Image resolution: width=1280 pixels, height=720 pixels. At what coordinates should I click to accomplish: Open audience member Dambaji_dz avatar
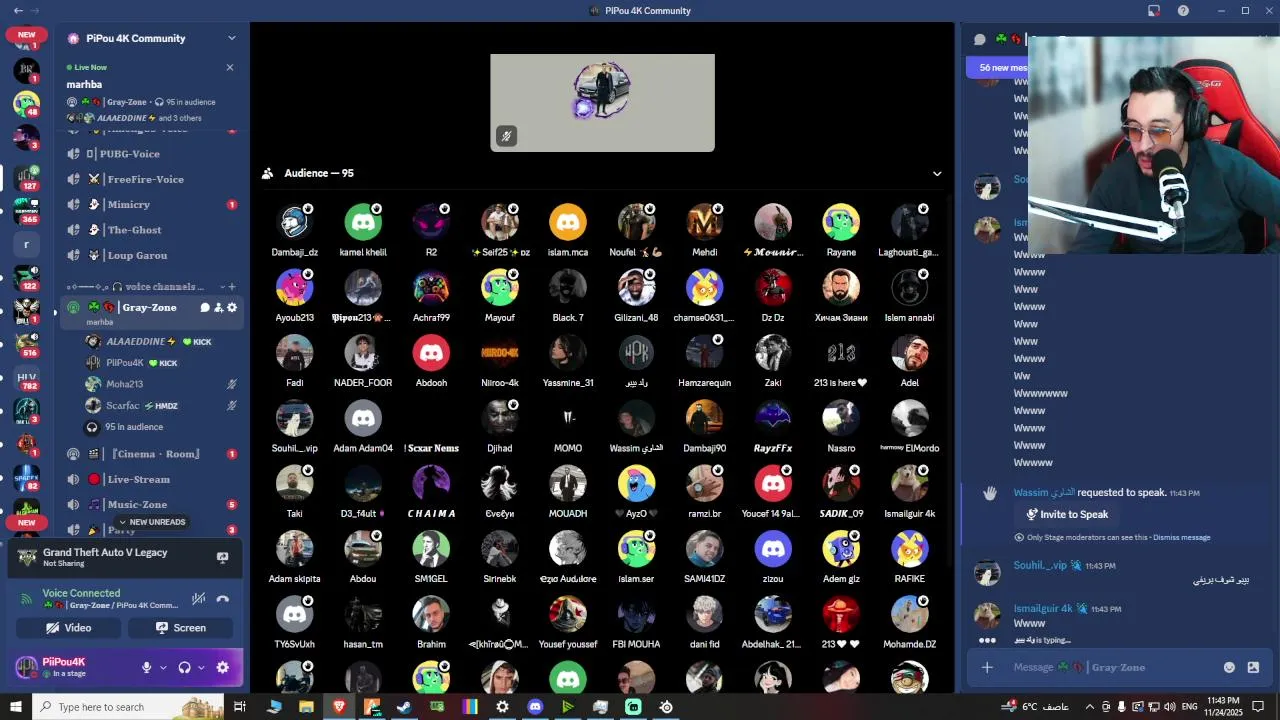[294, 222]
